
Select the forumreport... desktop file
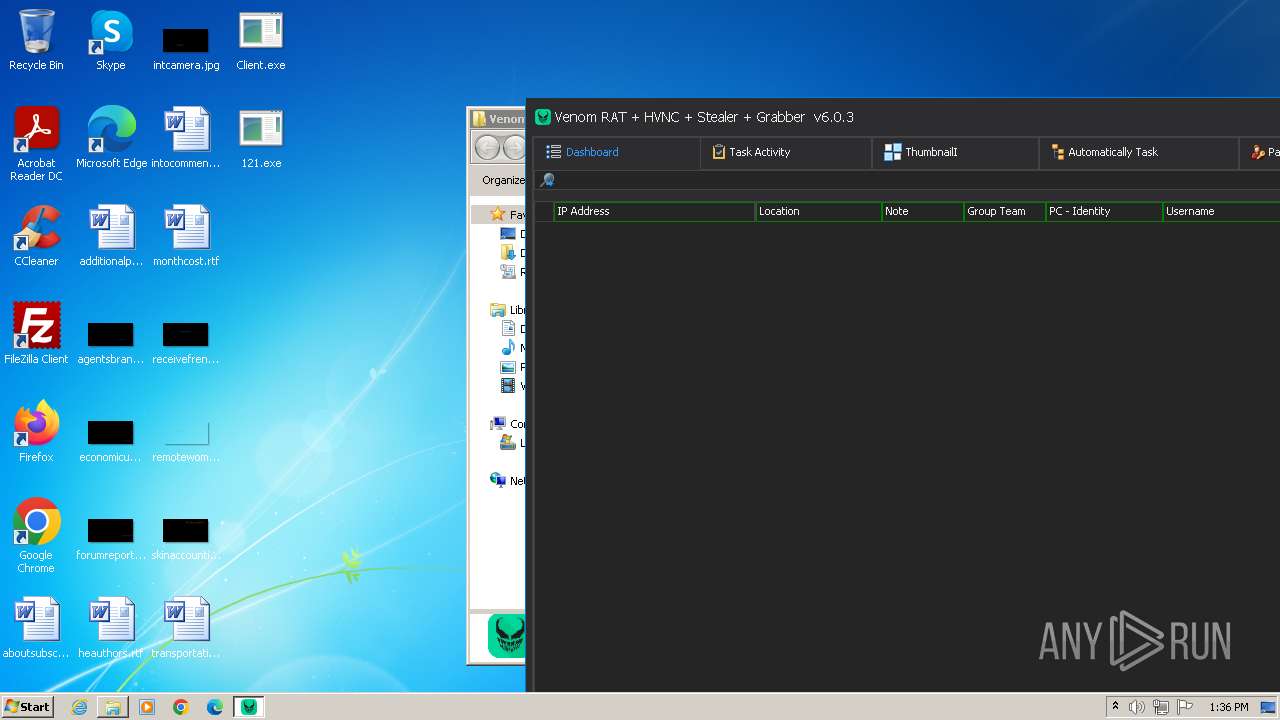coord(111,538)
